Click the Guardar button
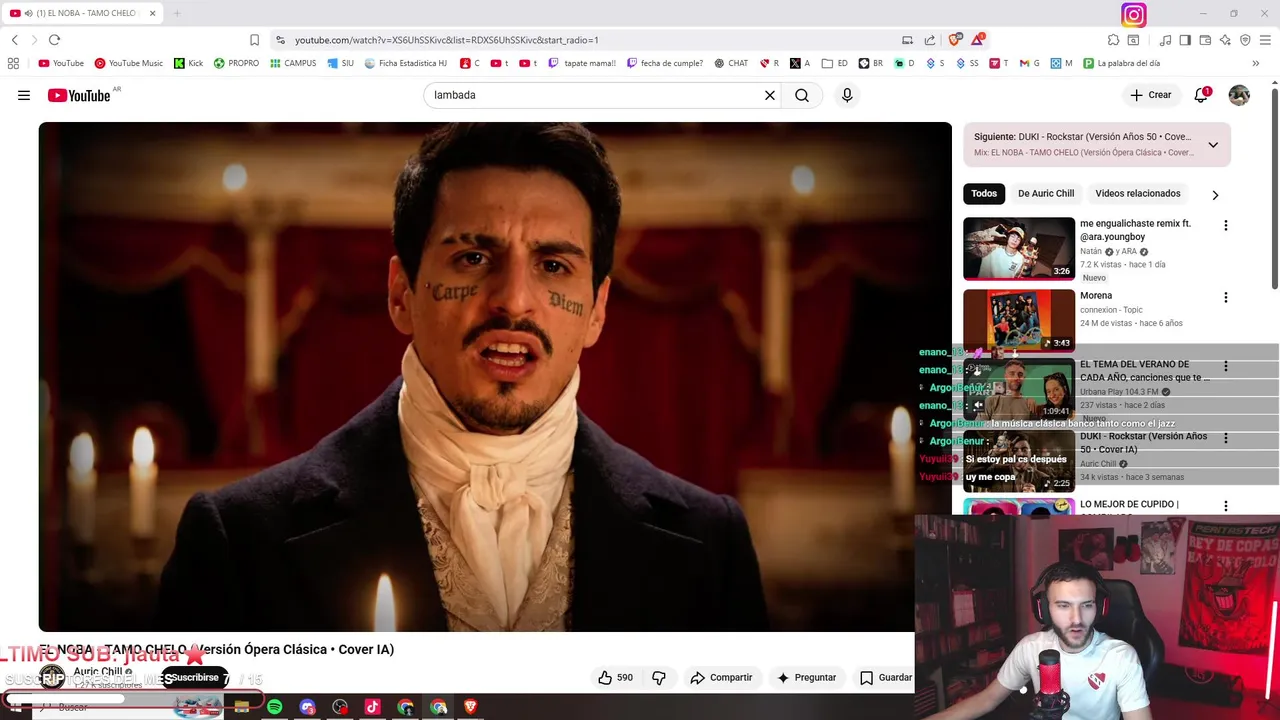 point(886,677)
